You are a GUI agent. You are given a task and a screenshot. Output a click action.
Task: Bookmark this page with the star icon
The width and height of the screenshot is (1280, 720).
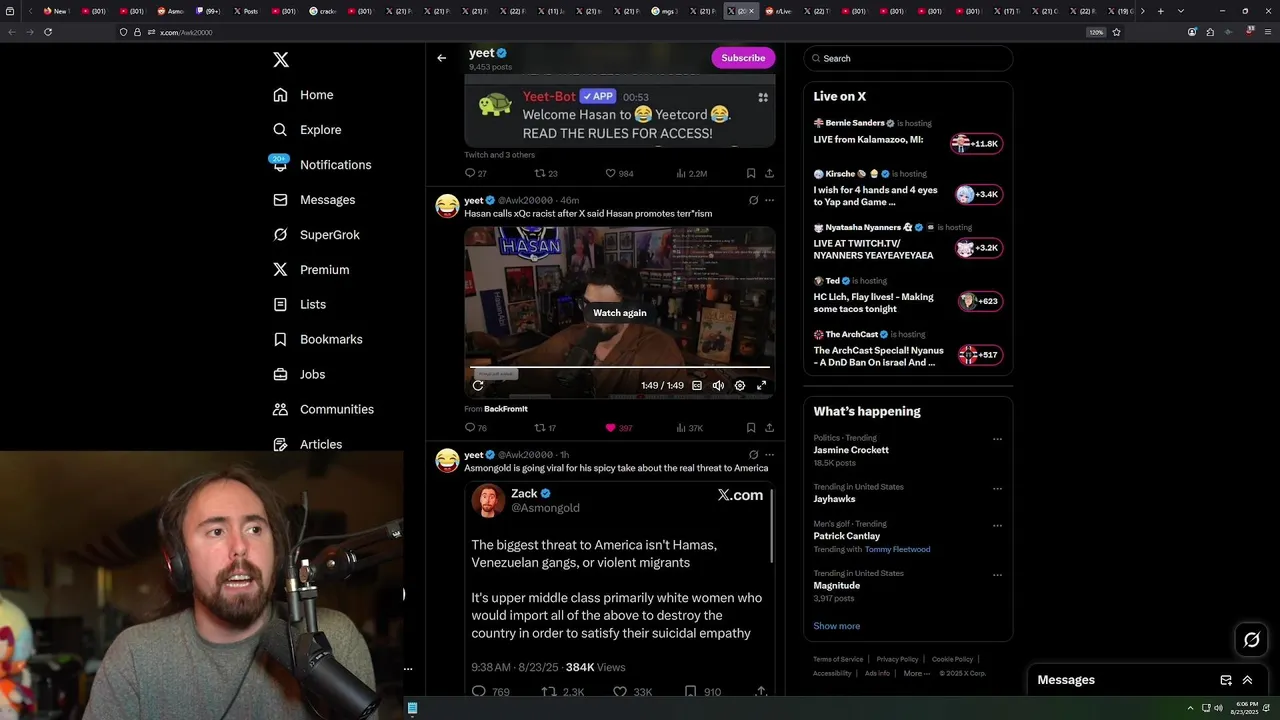[x=1116, y=32]
